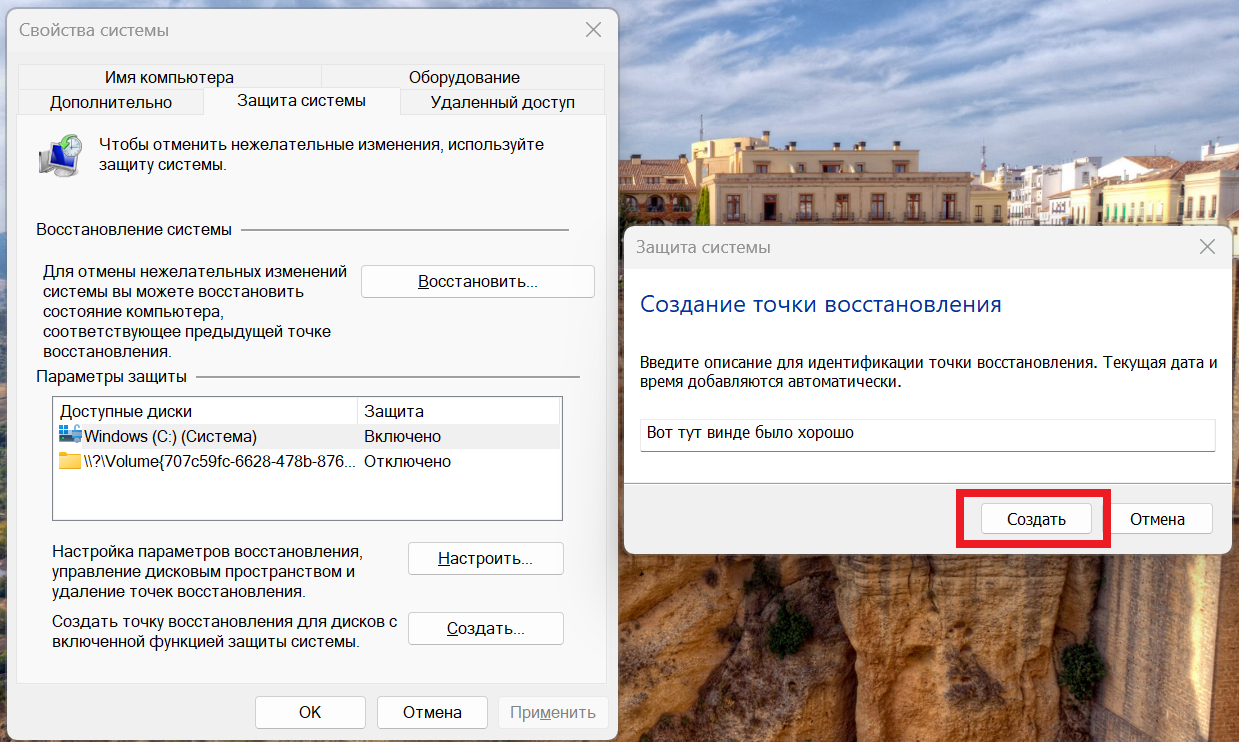Open the Оборудование tab
The width and height of the screenshot is (1239, 742).
pyautogui.click(x=464, y=77)
